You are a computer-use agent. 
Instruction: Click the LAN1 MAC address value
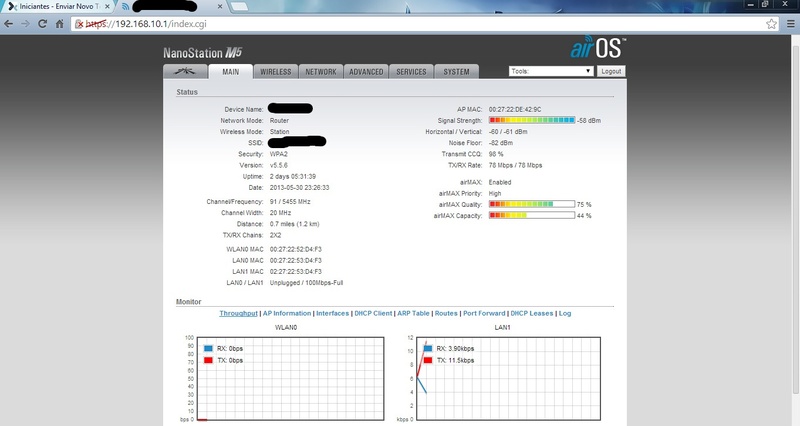pyautogui.click(x=295, y=271)
